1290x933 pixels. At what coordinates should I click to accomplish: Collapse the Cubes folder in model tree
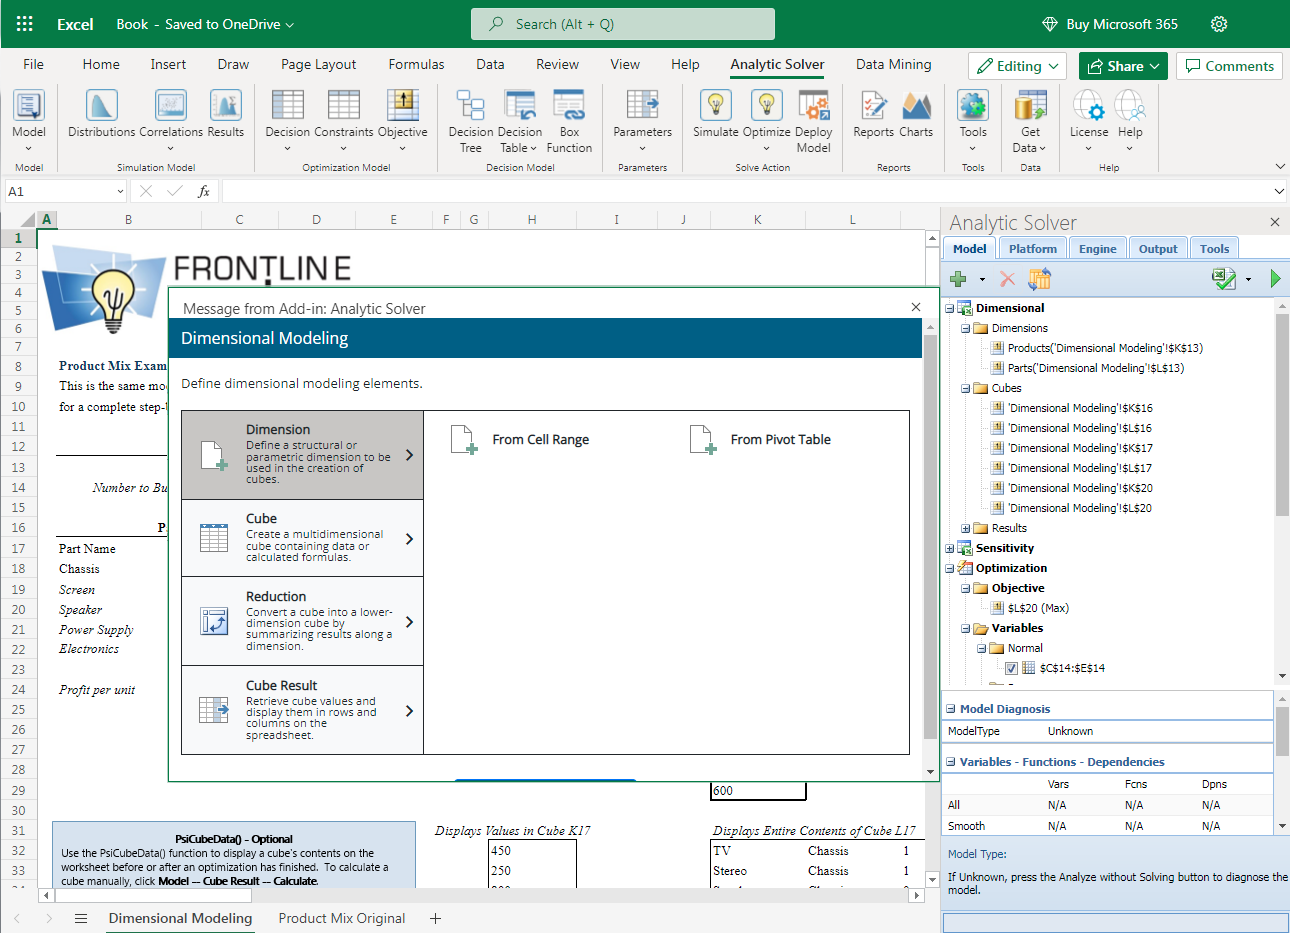(x=966, y=388)
